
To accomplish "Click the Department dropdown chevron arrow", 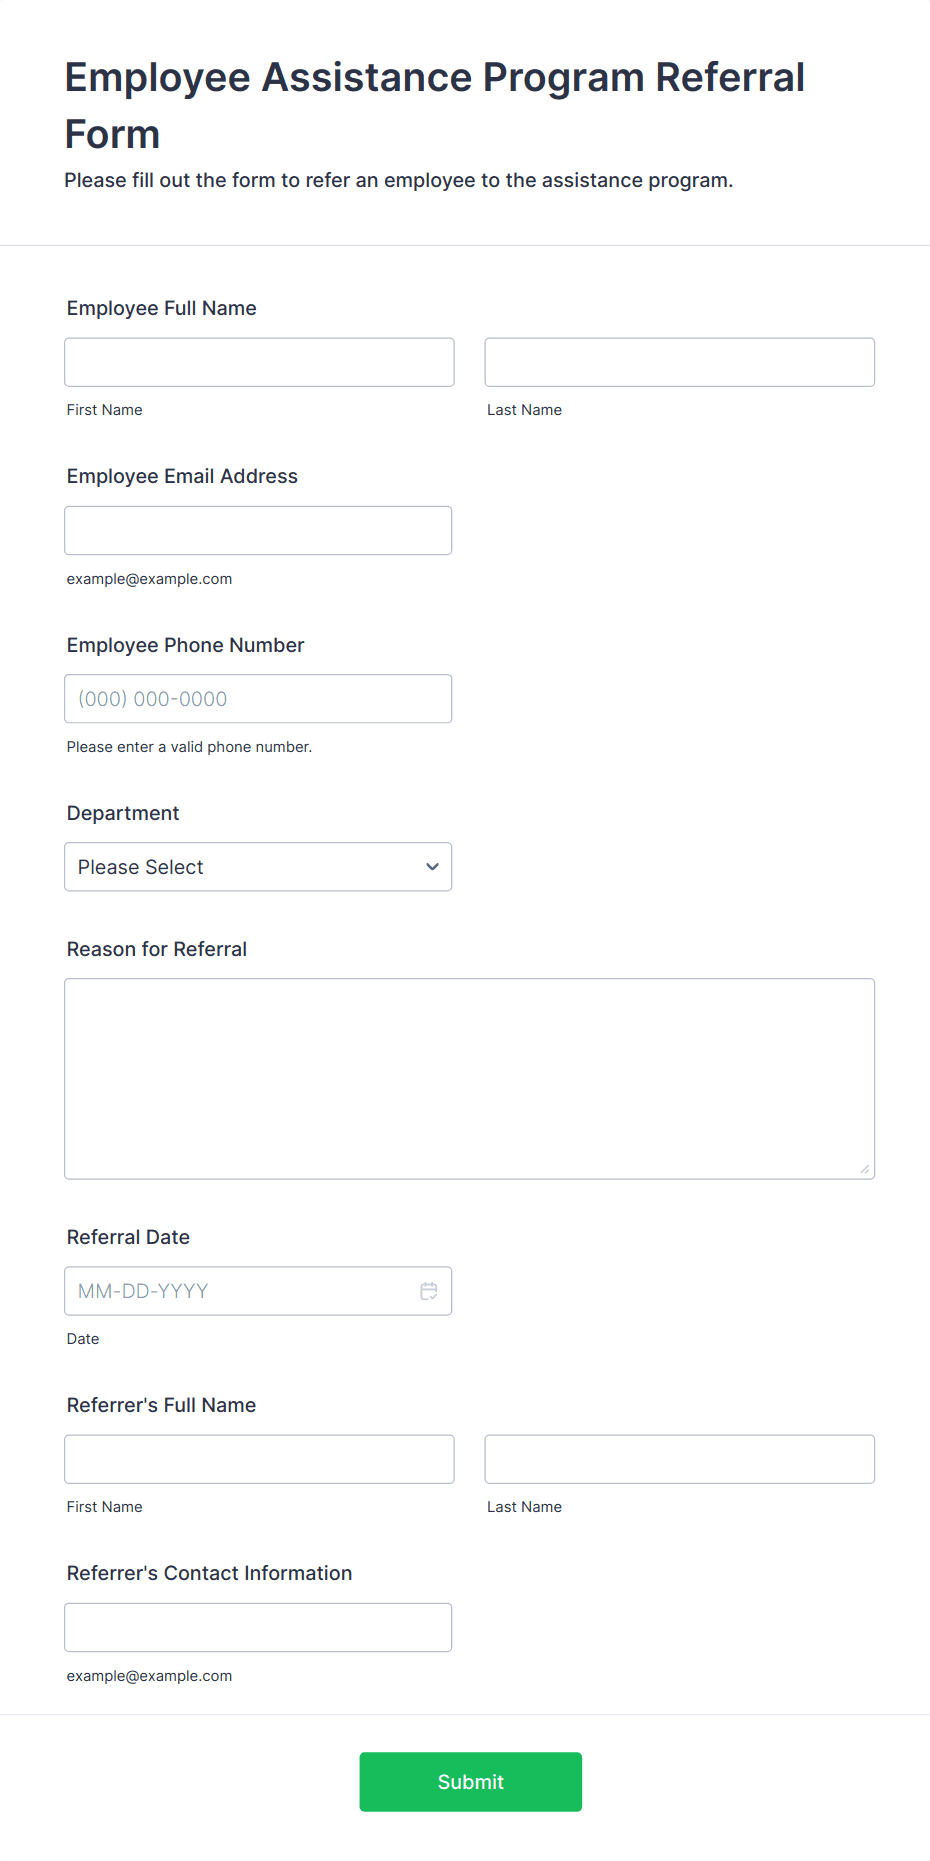I will (x=432, y=867).
